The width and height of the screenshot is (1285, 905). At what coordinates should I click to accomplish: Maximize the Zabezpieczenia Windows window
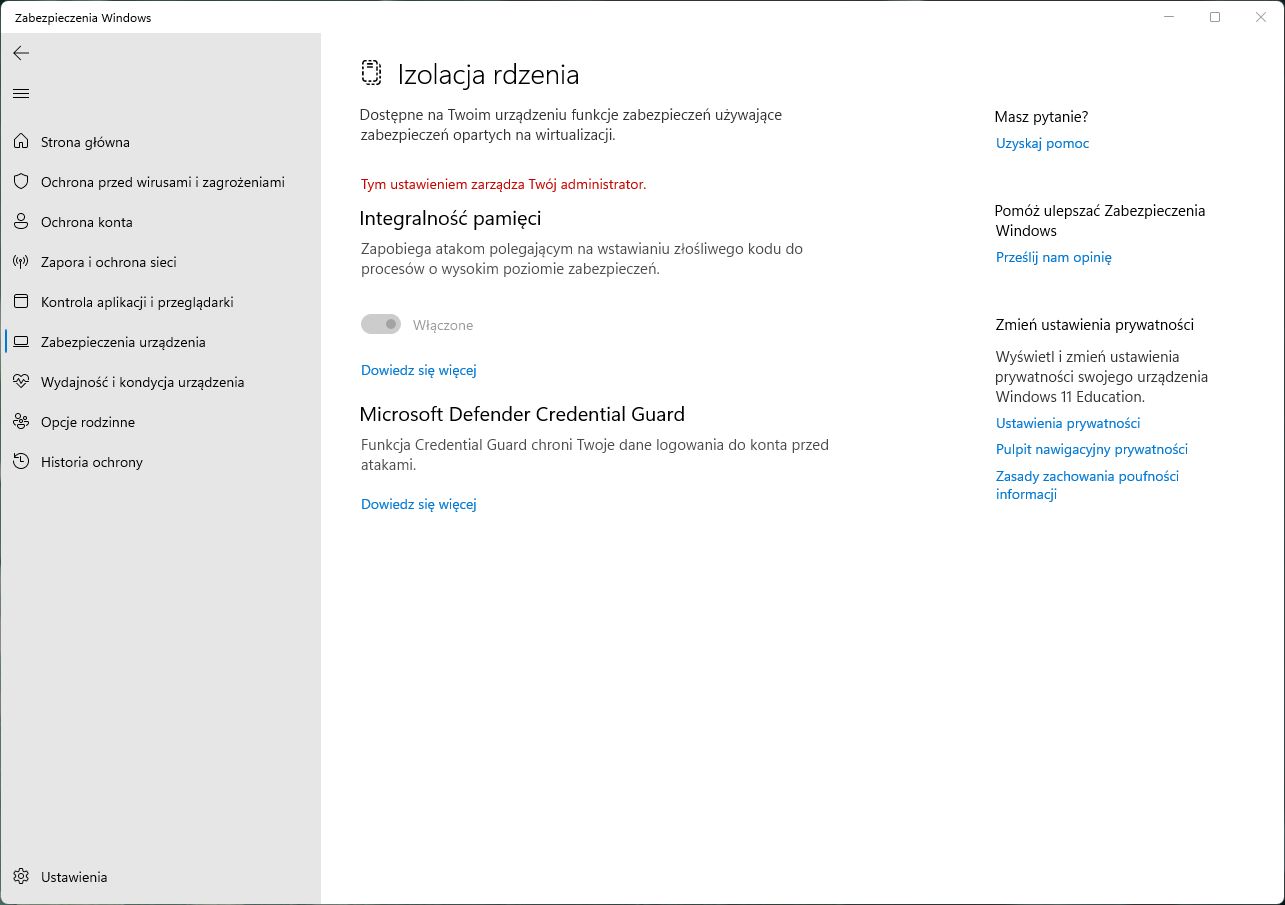point(1215,17)
